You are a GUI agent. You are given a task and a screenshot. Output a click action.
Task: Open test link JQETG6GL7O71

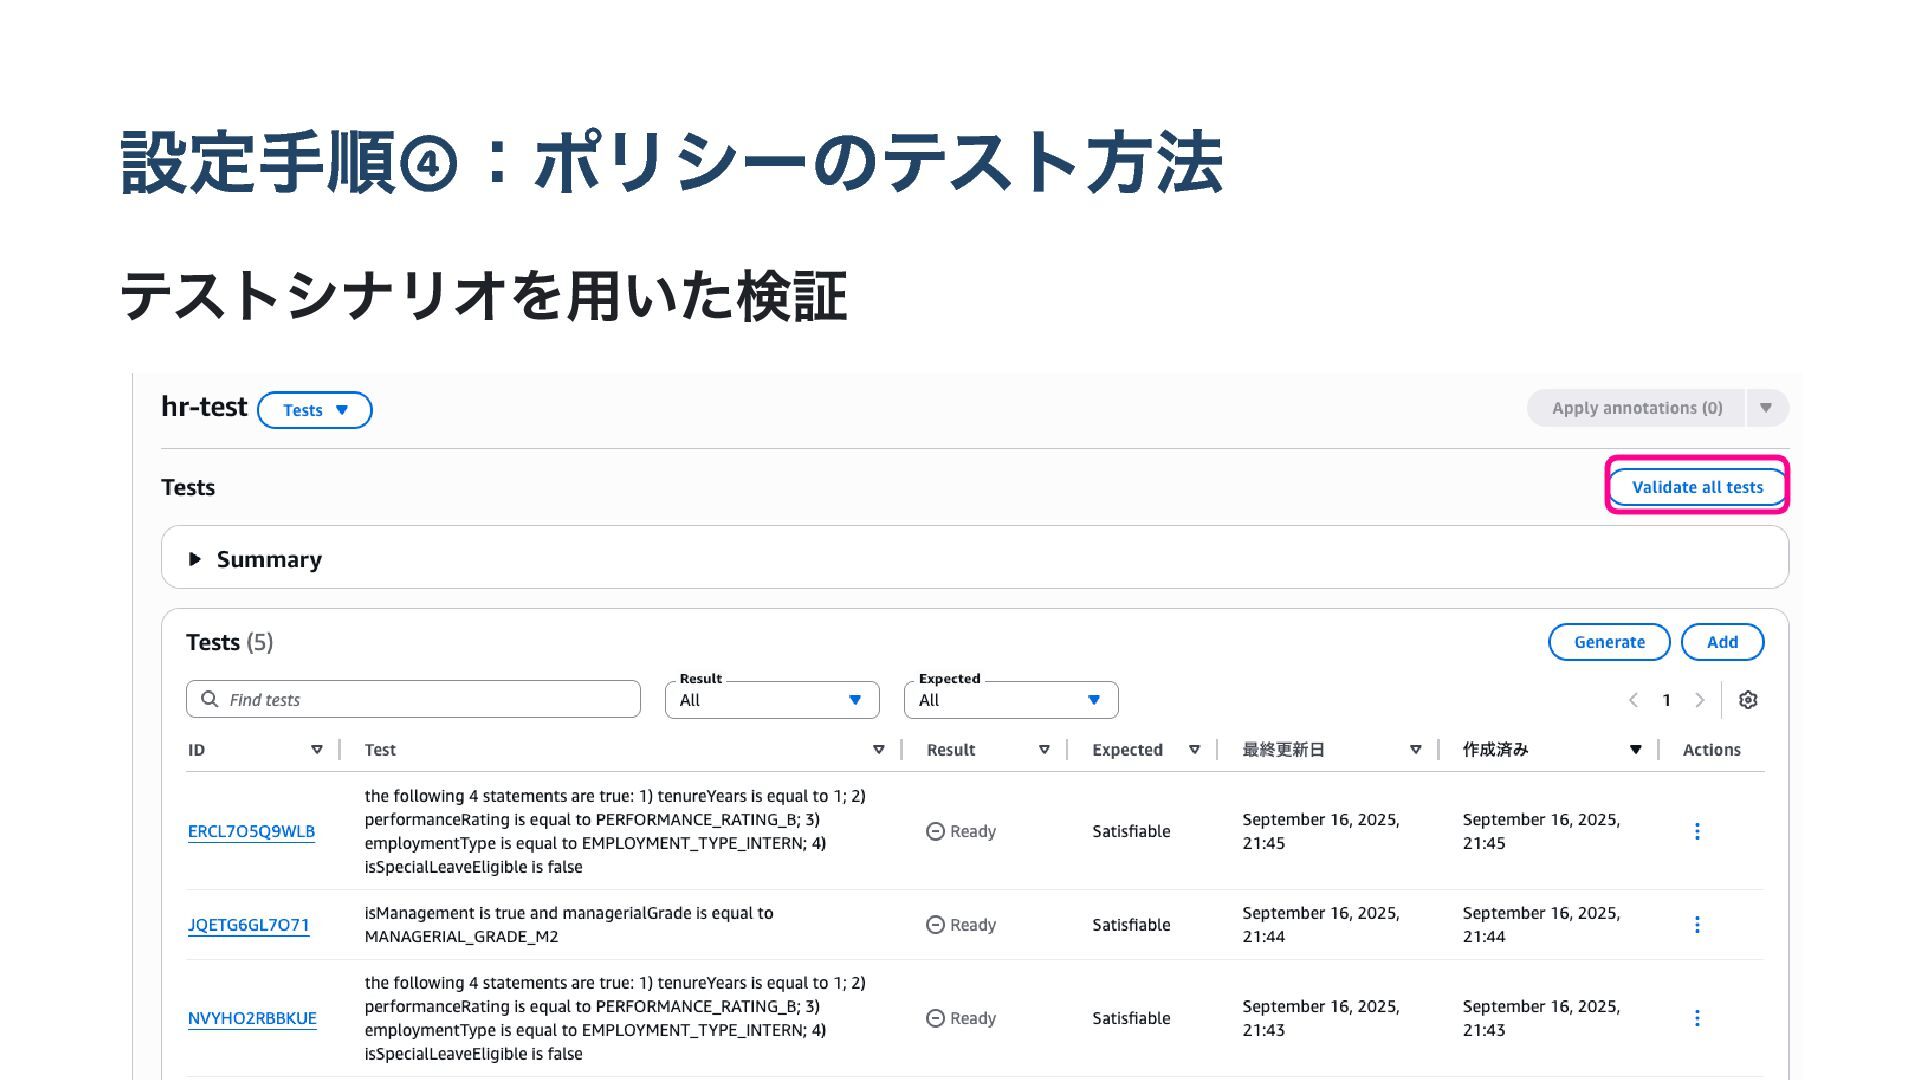point(248,925)
